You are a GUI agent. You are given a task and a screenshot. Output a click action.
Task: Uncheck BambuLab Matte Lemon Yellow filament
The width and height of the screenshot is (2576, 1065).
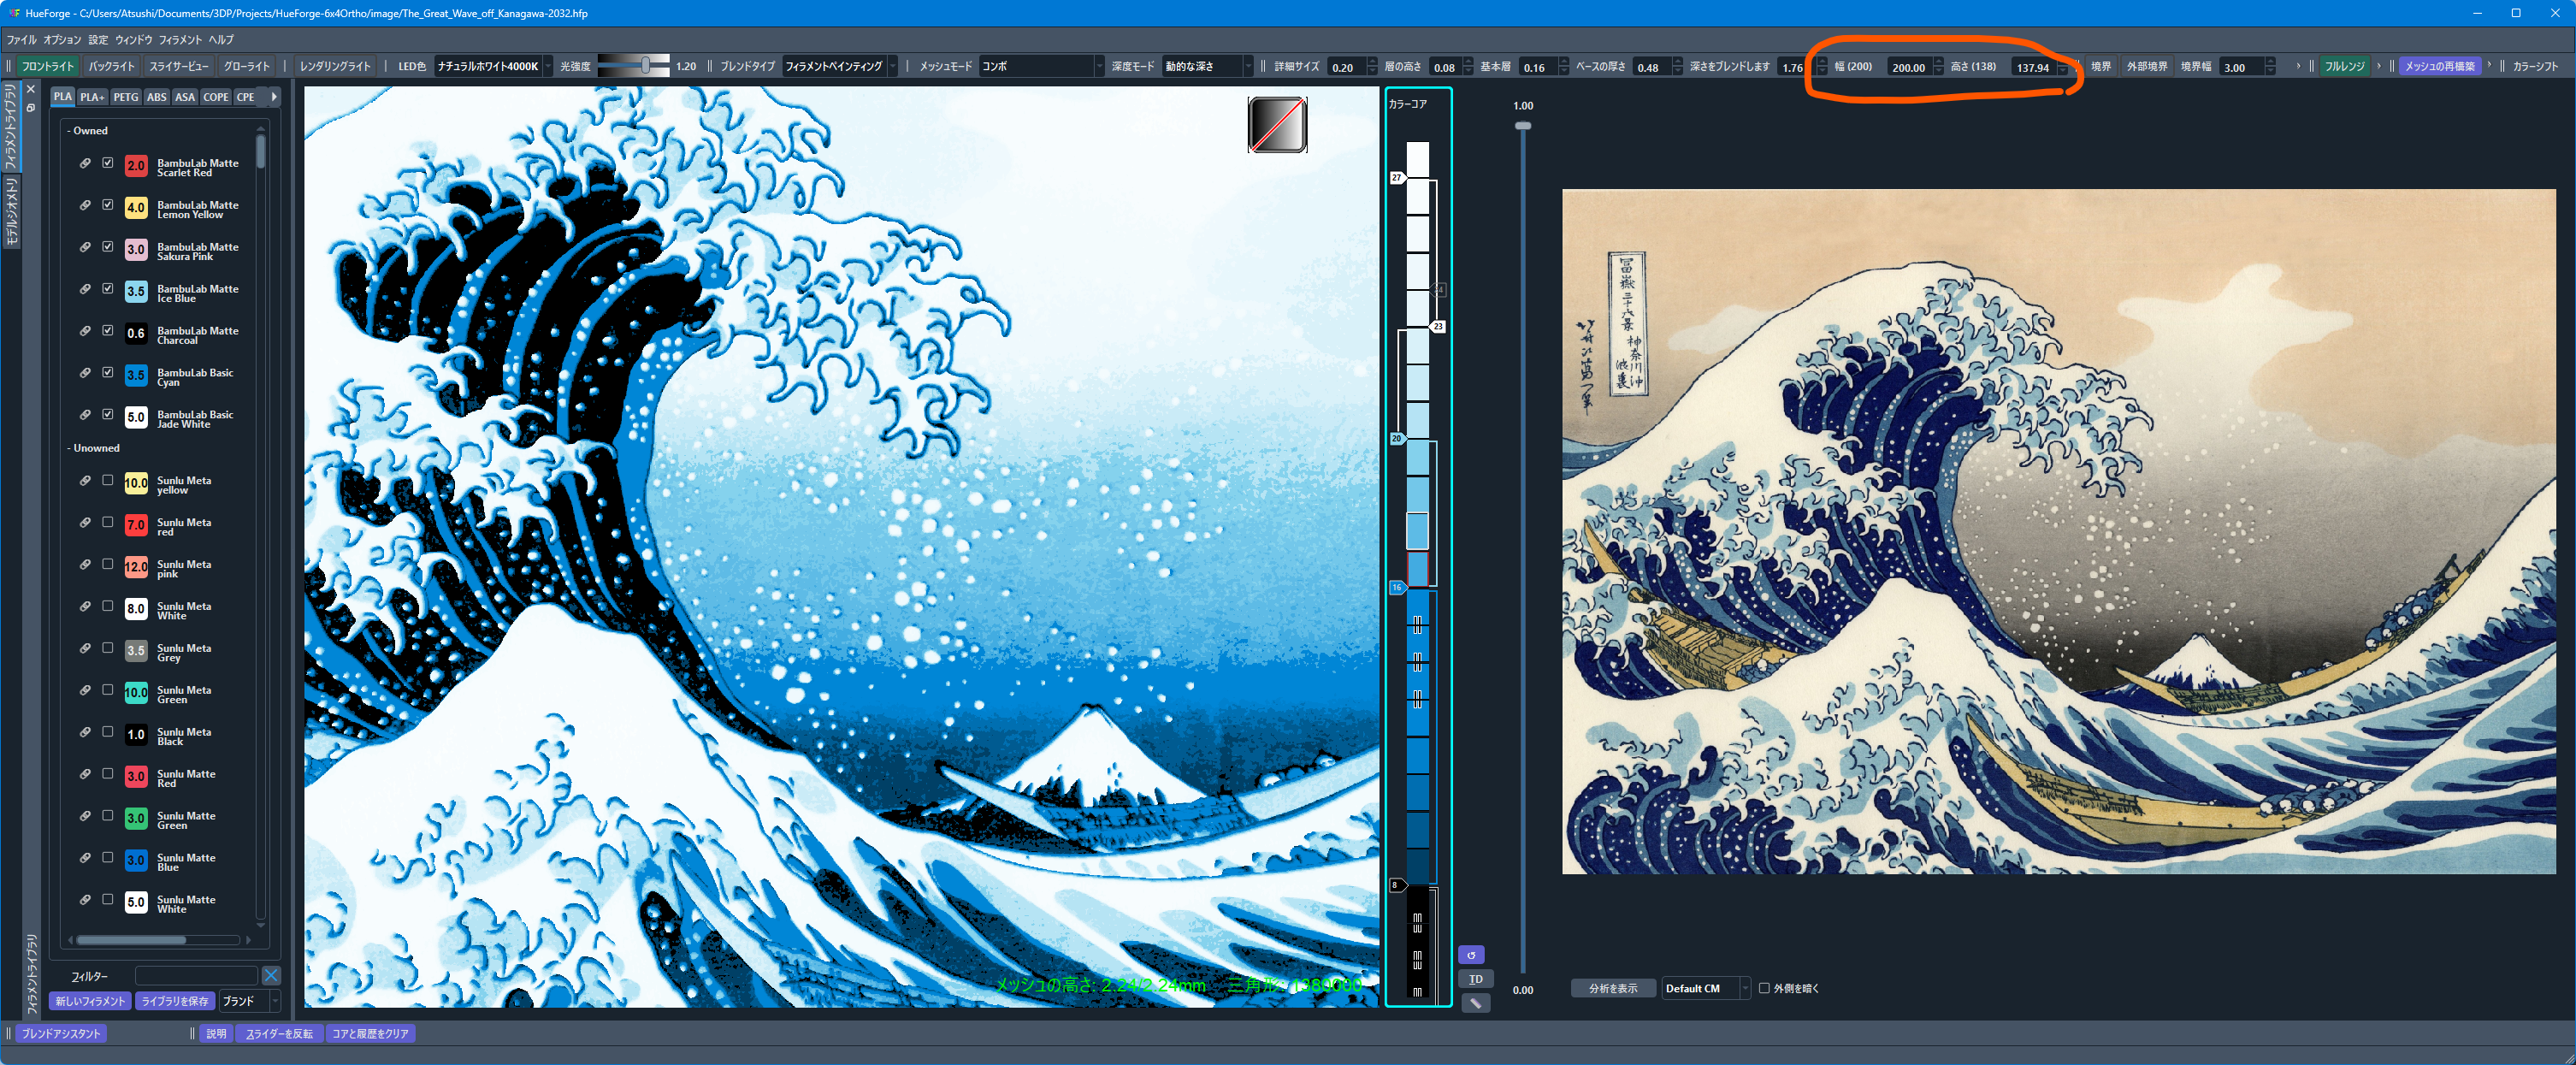[108, 205]
